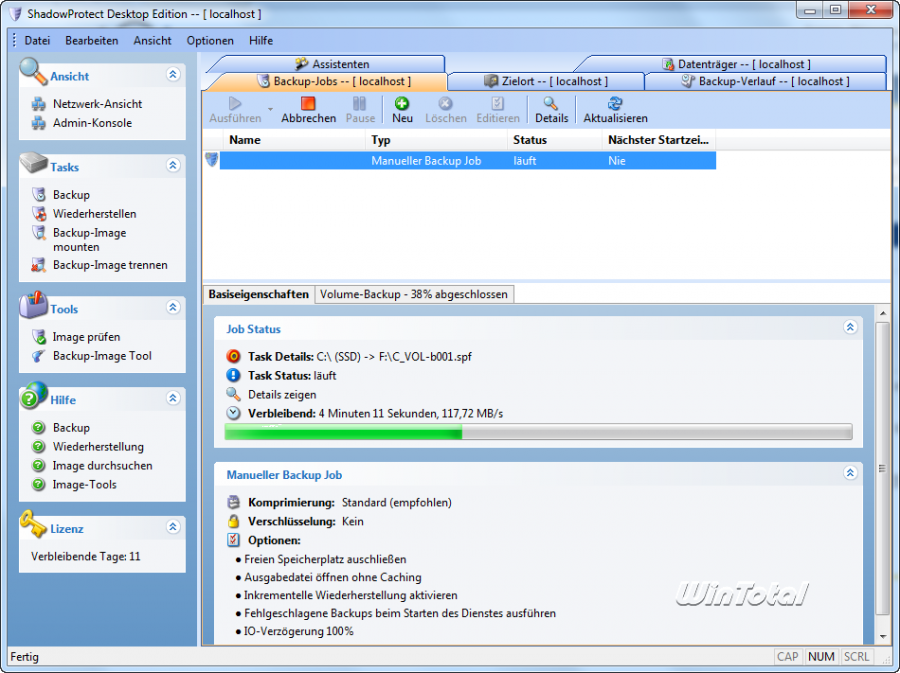Click the Task Status läuft line
The width and height of the screenshot is (900, 673).
pyautogui.click(x=292, y=376)
